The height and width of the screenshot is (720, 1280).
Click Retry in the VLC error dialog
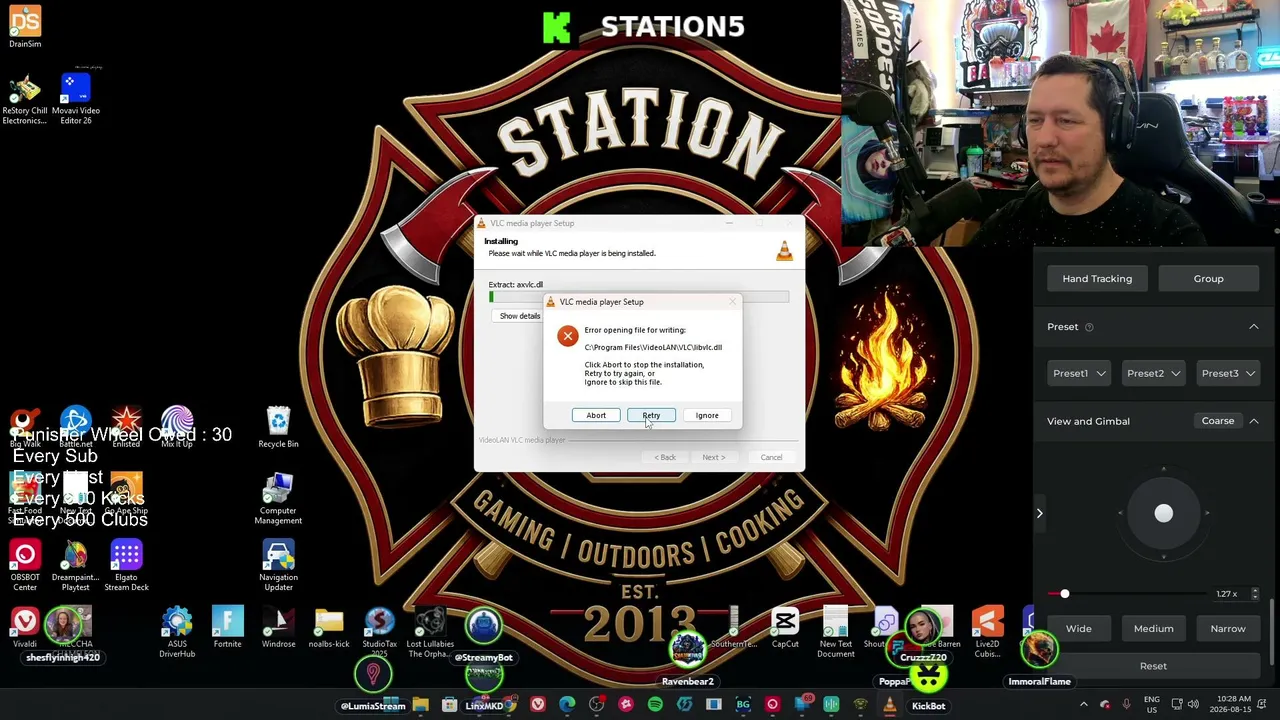tap(651, 415)
